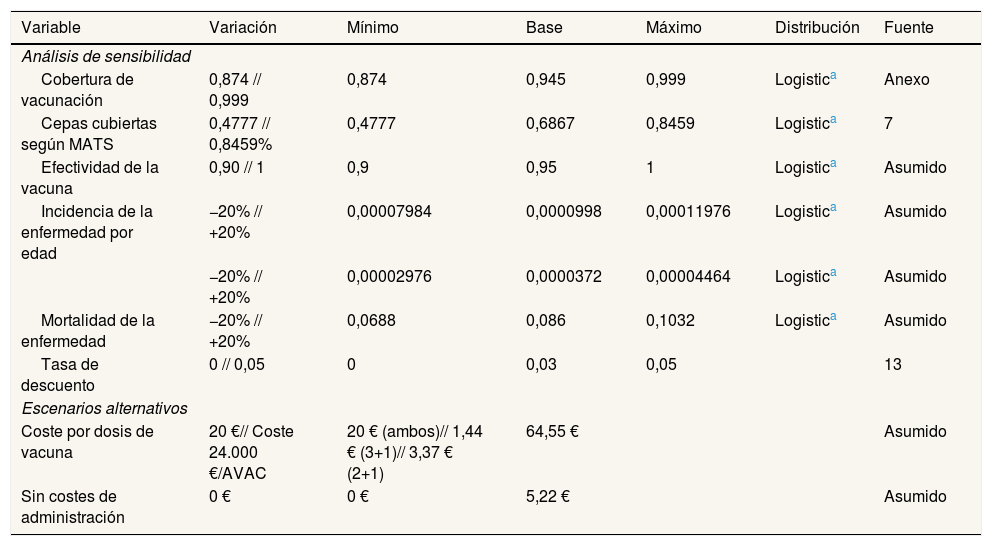This screenshot has height=546, width=992.
Task: Select the 'Variación' column header
Action: pyautogui.click(x=243, y=28)
